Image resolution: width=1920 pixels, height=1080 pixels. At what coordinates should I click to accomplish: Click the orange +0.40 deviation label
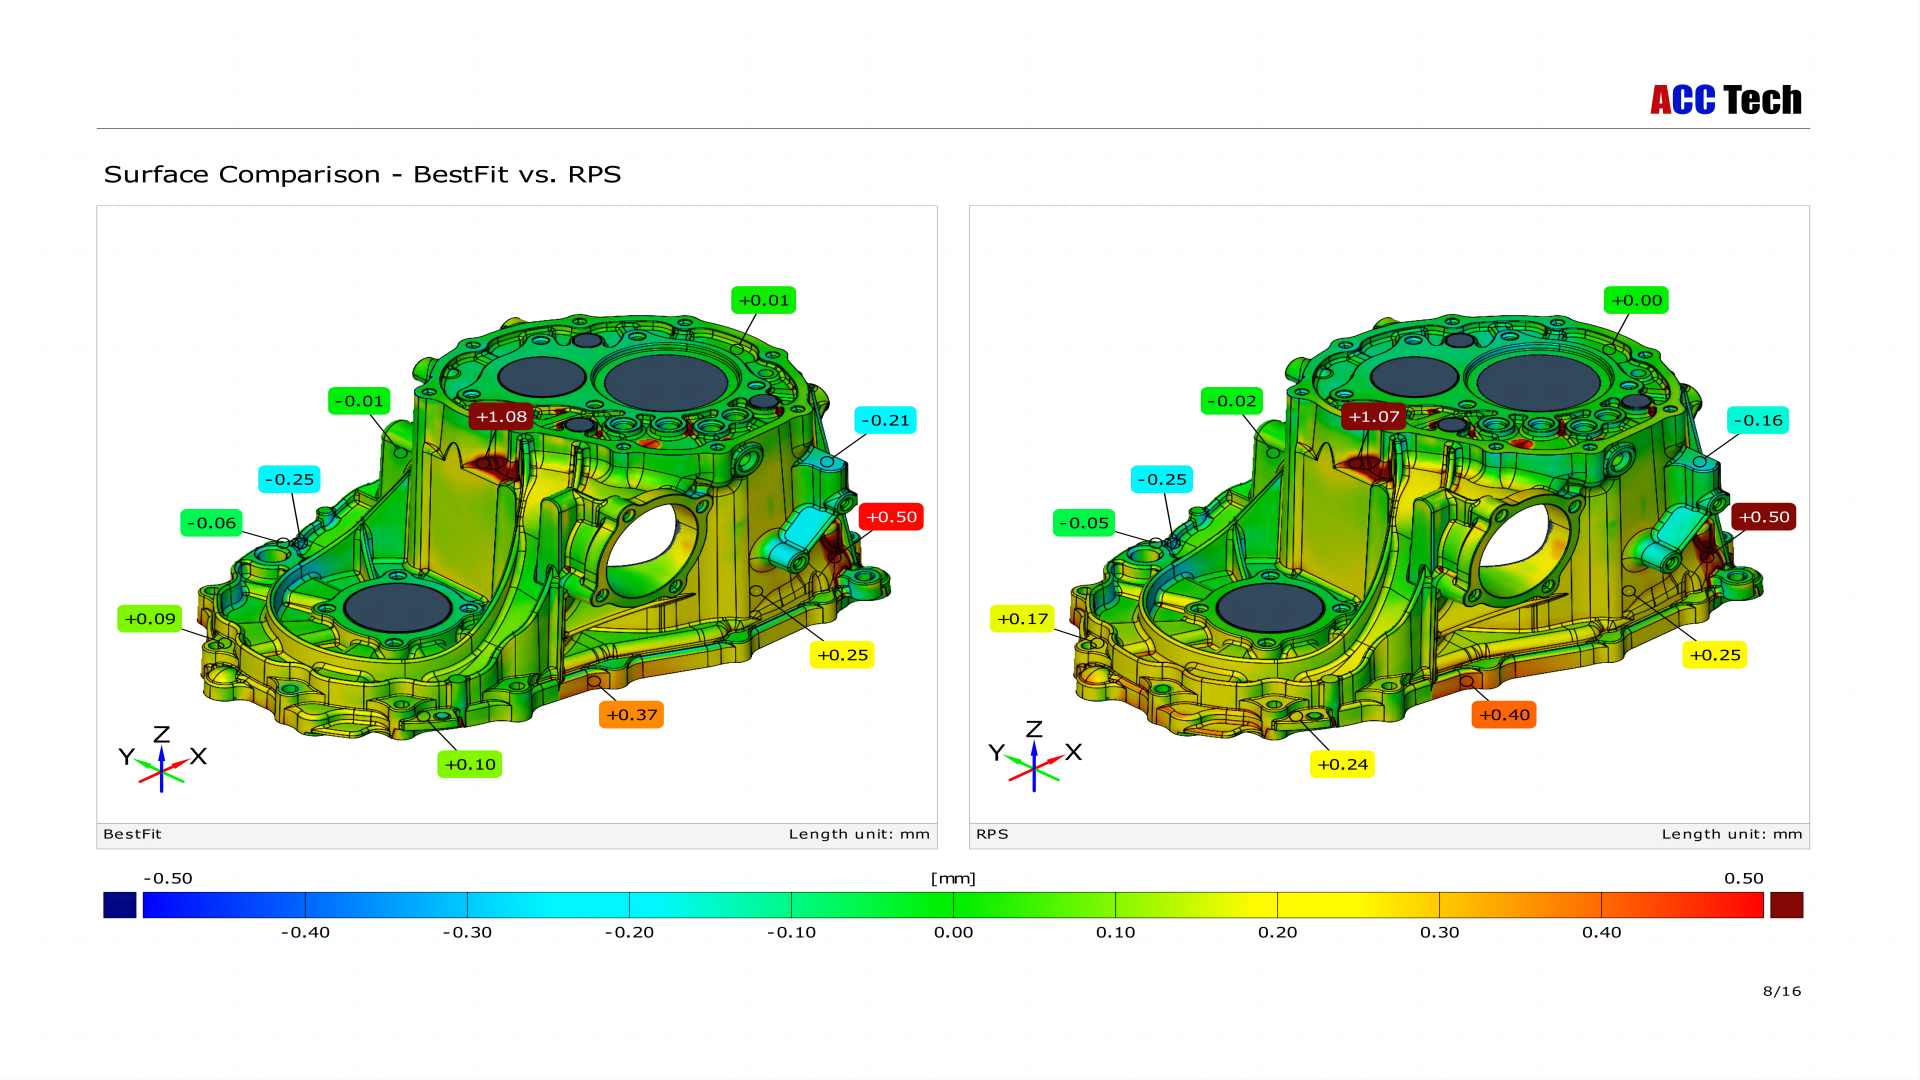click(1503, 715)
